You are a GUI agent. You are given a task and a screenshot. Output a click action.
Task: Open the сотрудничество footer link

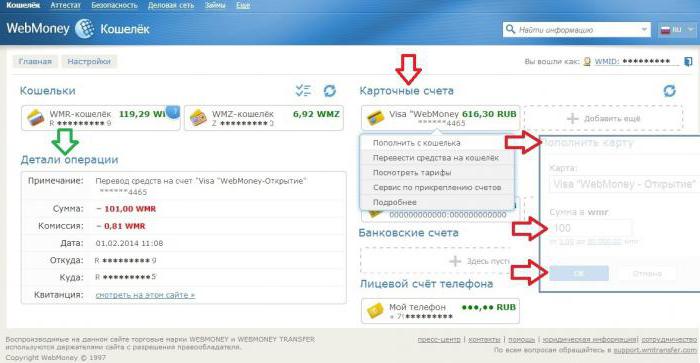[669, 340]
